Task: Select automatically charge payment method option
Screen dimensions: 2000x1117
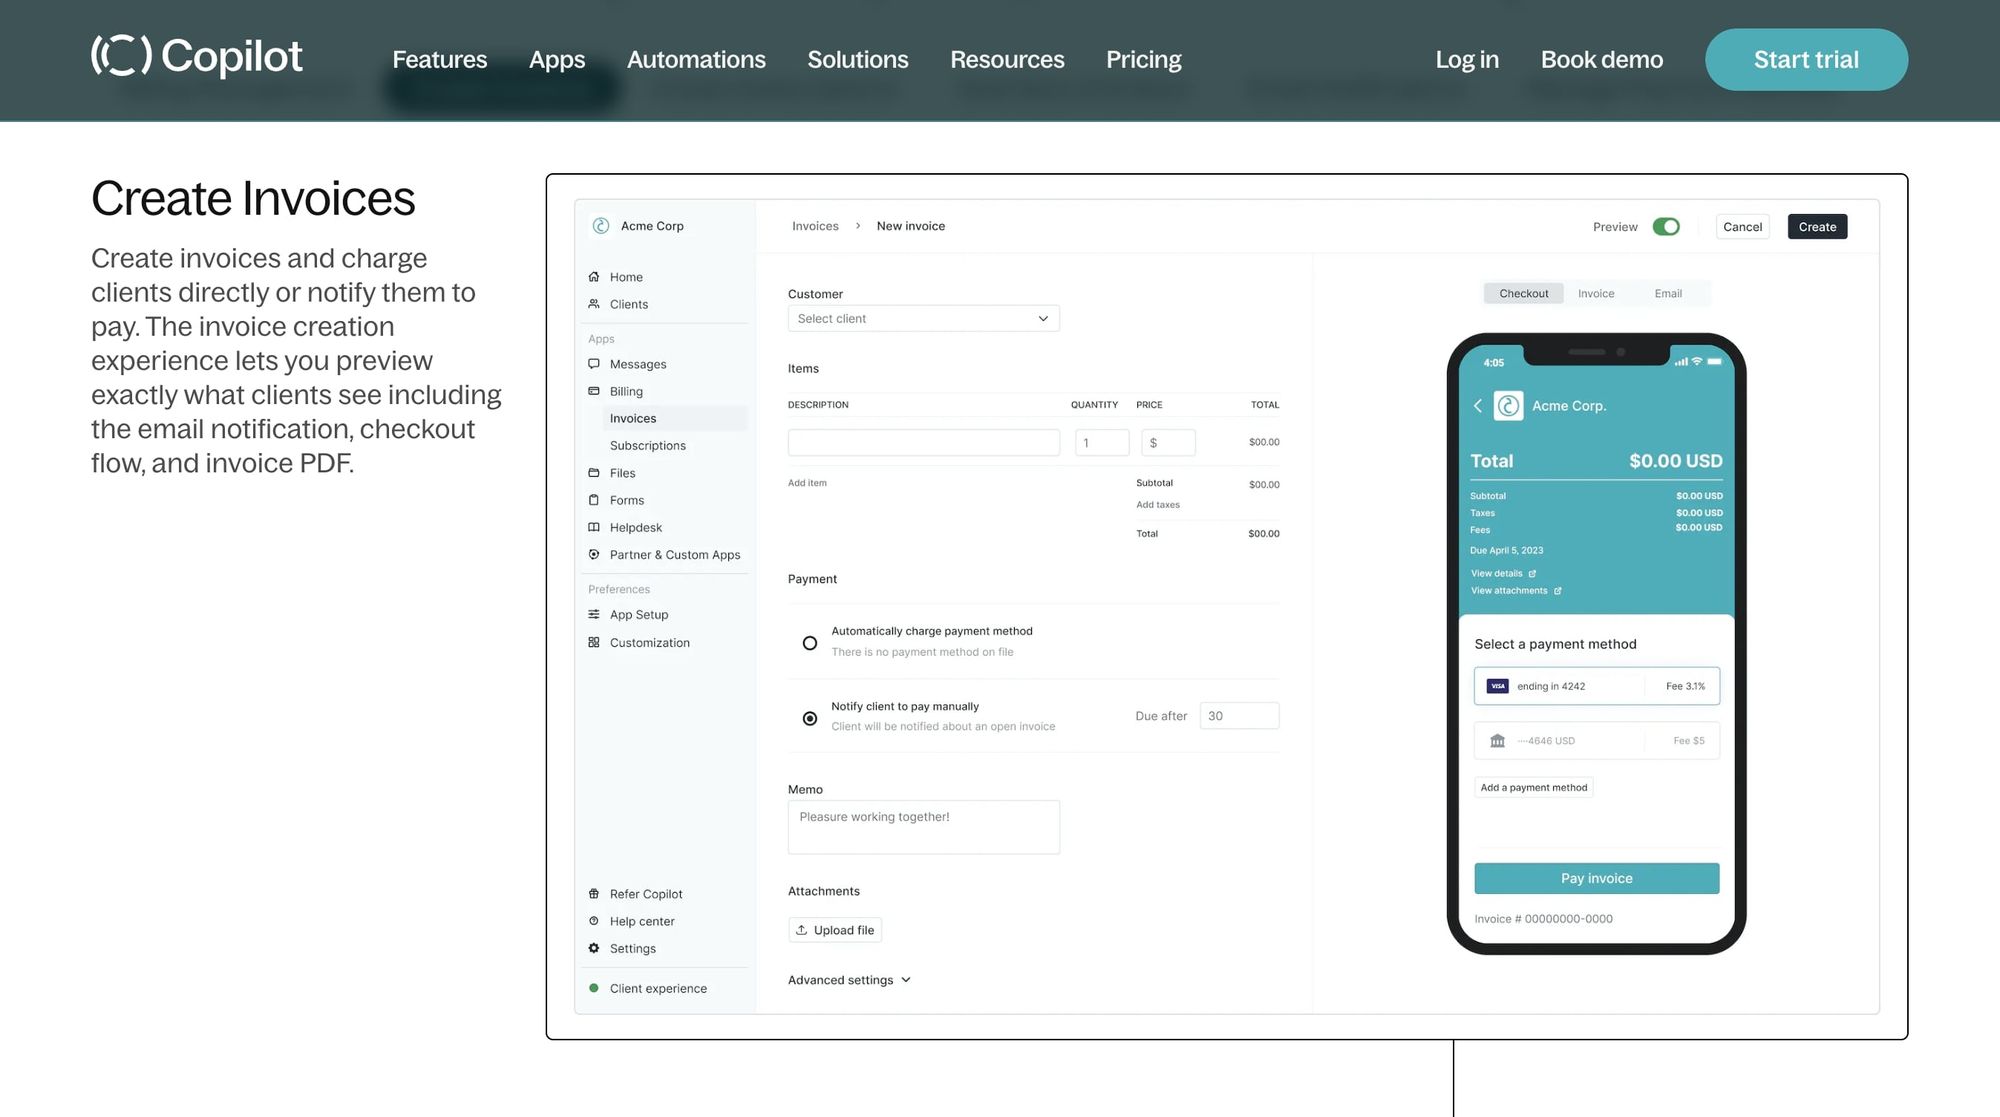Action: [810, 643]
